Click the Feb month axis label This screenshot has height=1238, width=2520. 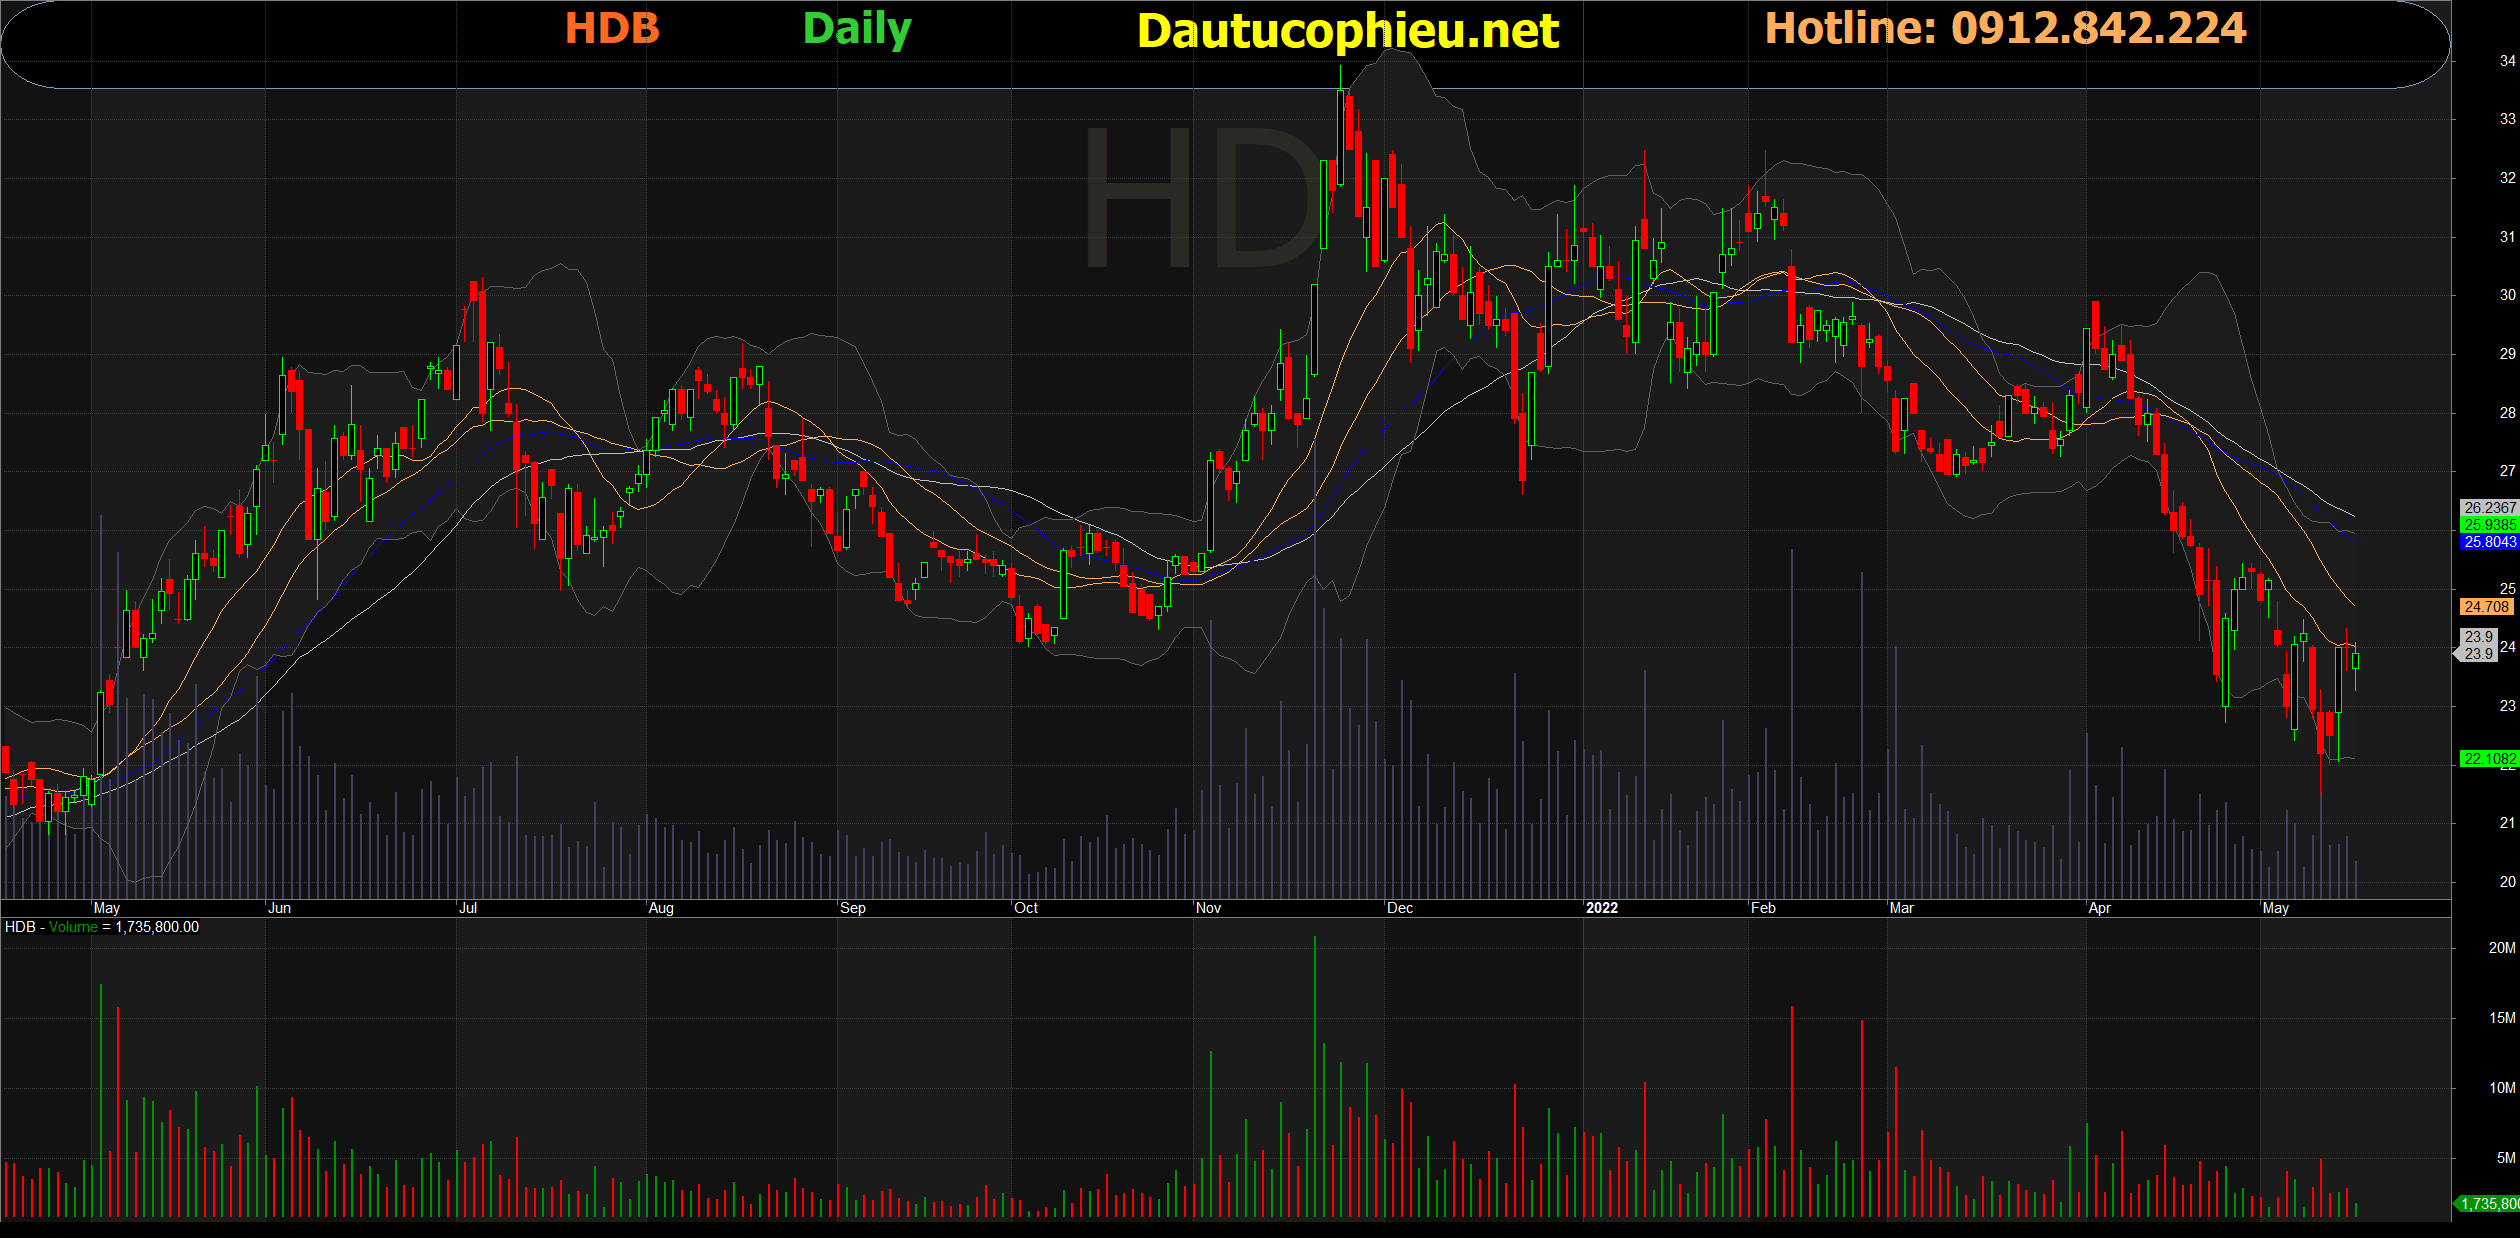[x=1763, y=908]
